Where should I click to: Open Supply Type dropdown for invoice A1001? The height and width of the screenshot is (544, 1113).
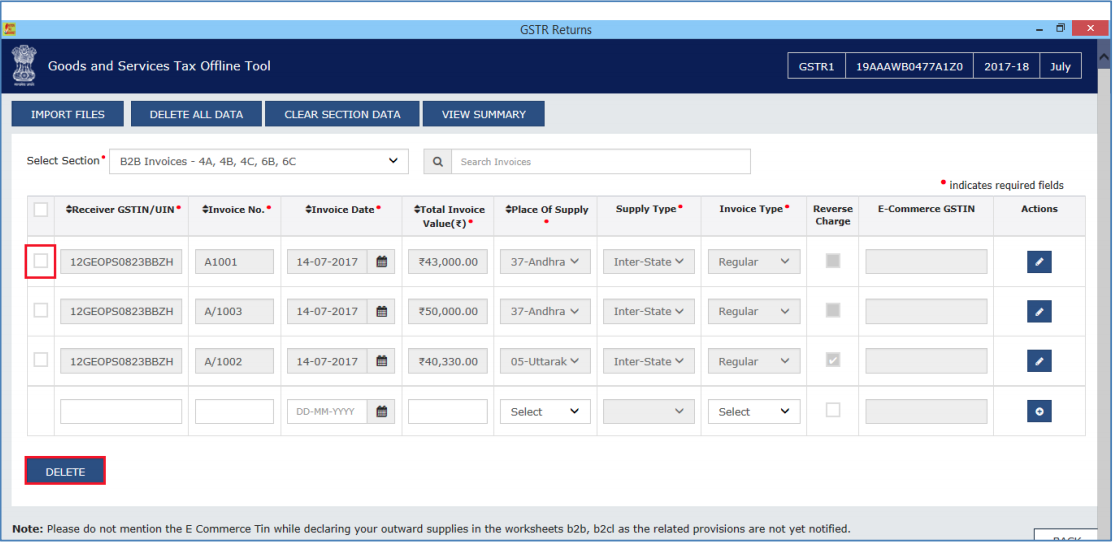649,261
